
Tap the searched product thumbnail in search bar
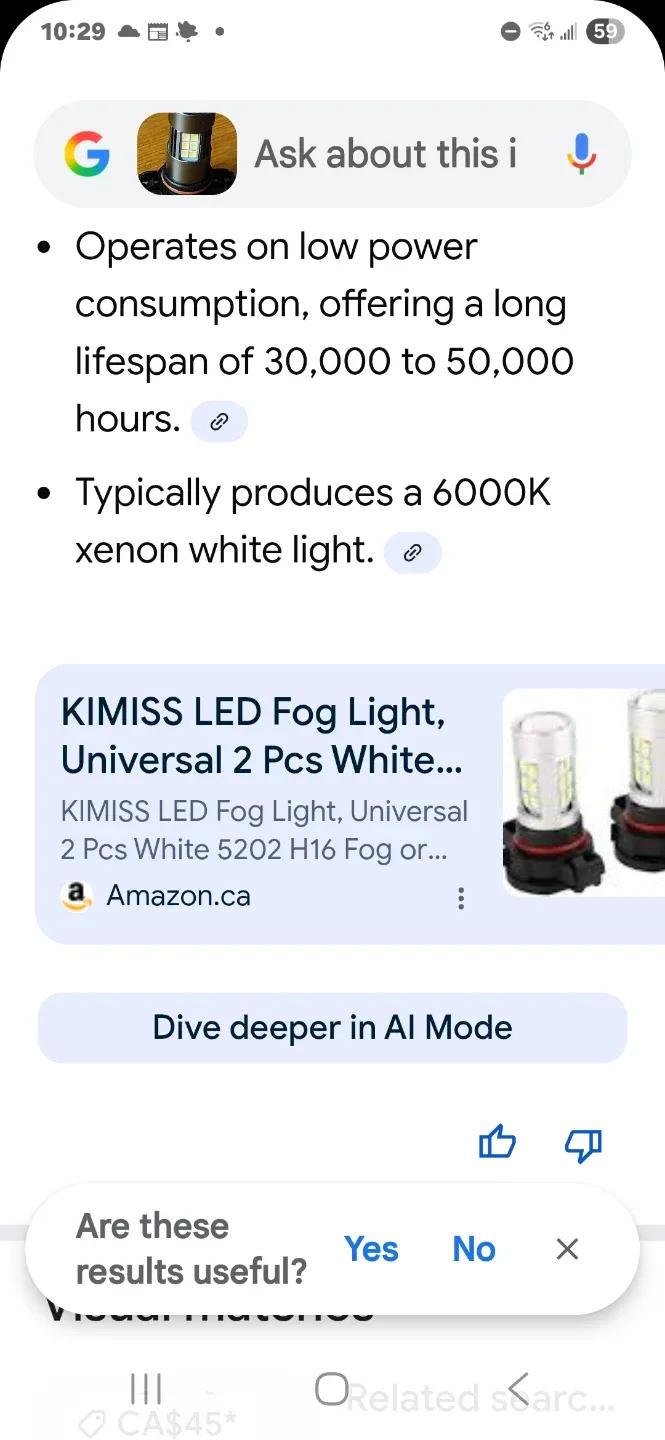pyautogui.click(x=187, y=154)
